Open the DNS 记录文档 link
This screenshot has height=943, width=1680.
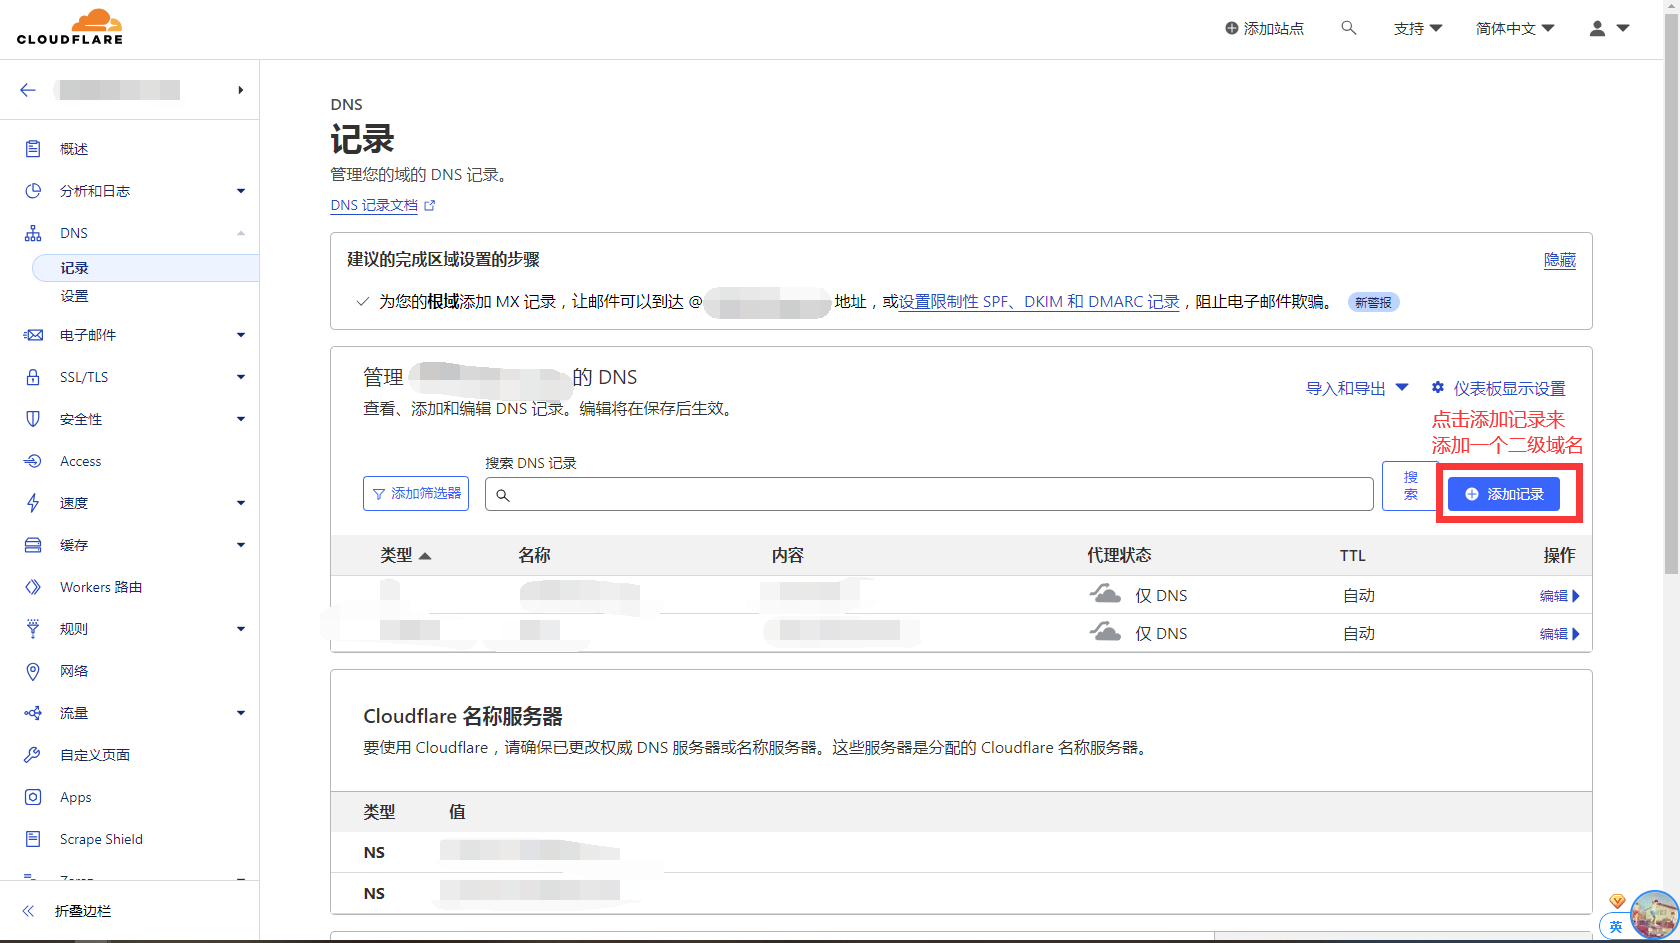pyautogui.click(x=374, y=205)
